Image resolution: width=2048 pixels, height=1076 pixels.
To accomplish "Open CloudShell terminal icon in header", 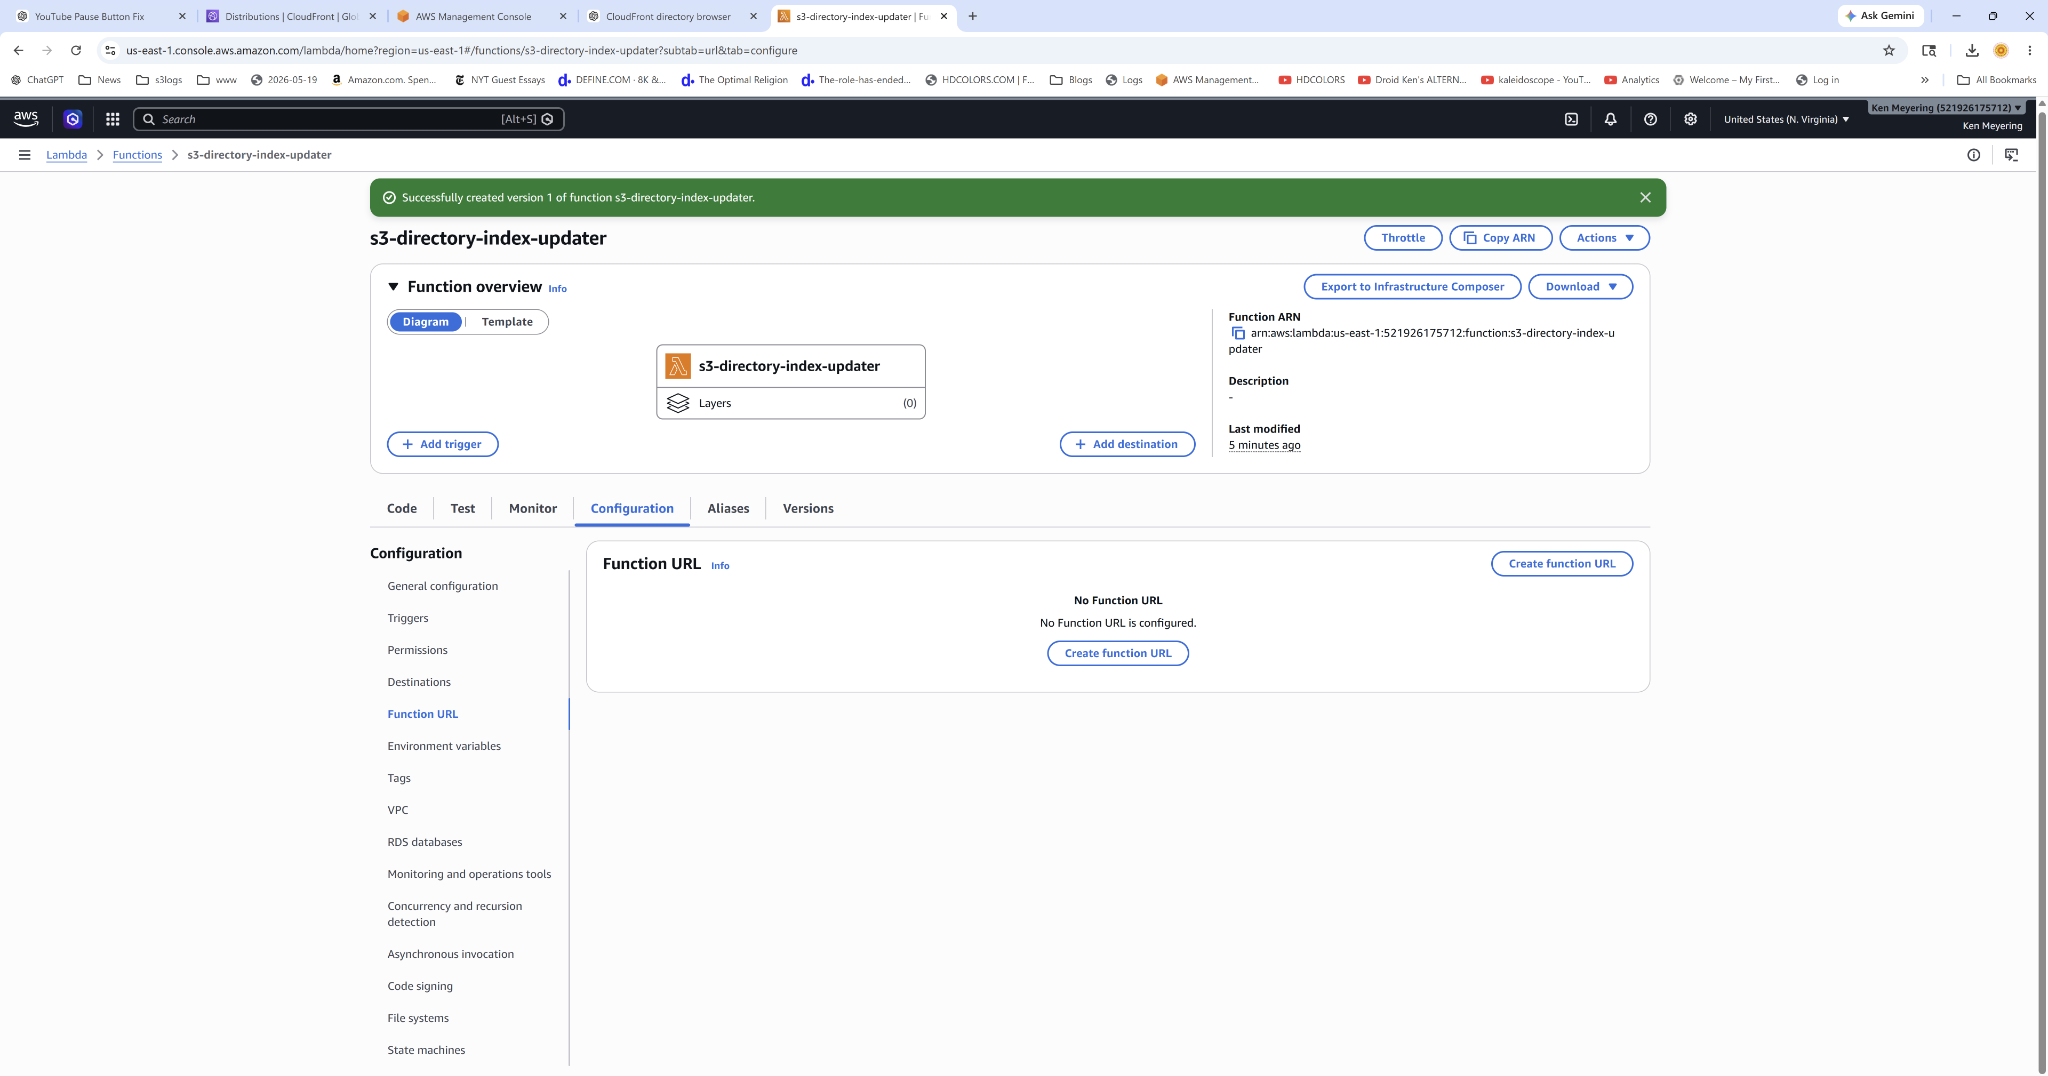I will coord(1571,119).
